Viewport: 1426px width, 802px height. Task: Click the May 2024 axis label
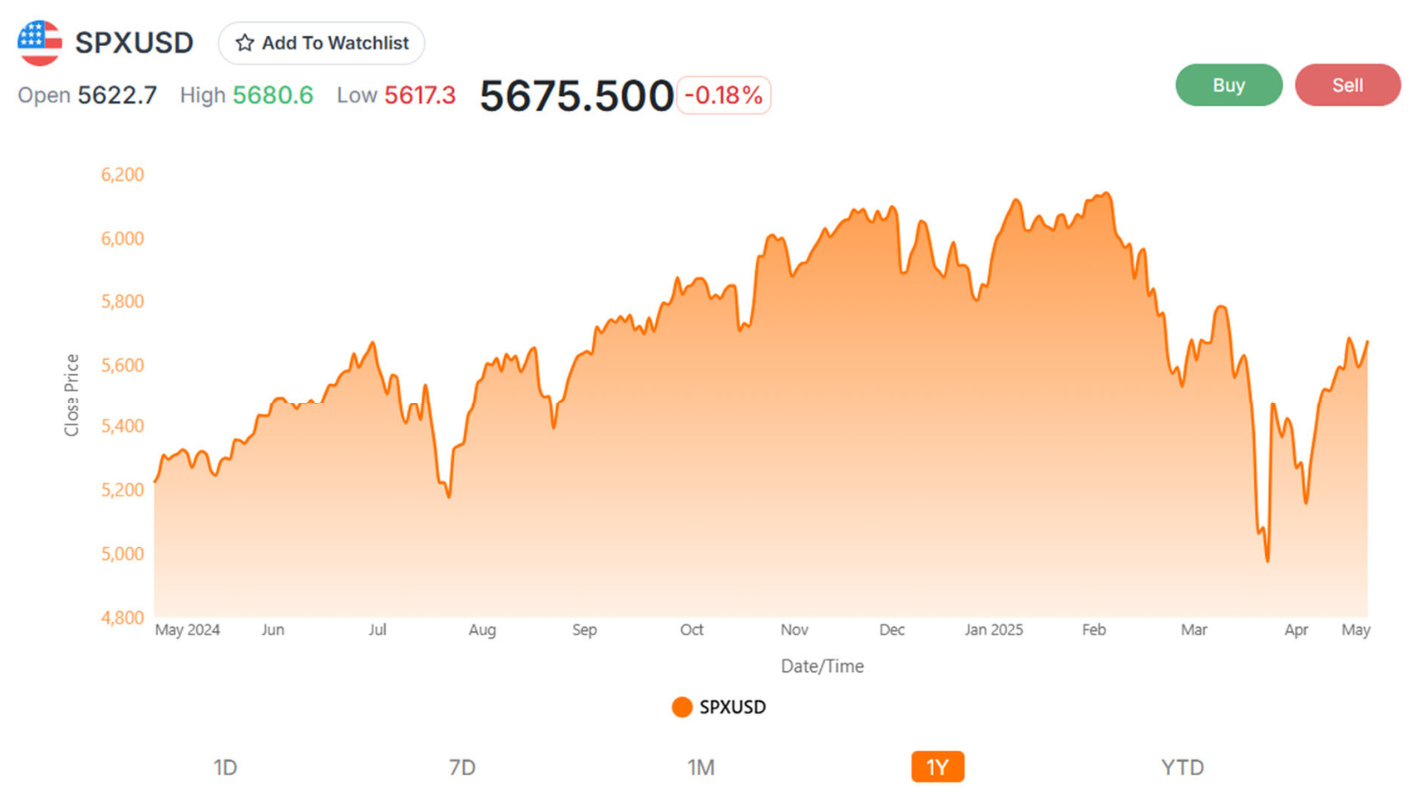tap(188, 630)
